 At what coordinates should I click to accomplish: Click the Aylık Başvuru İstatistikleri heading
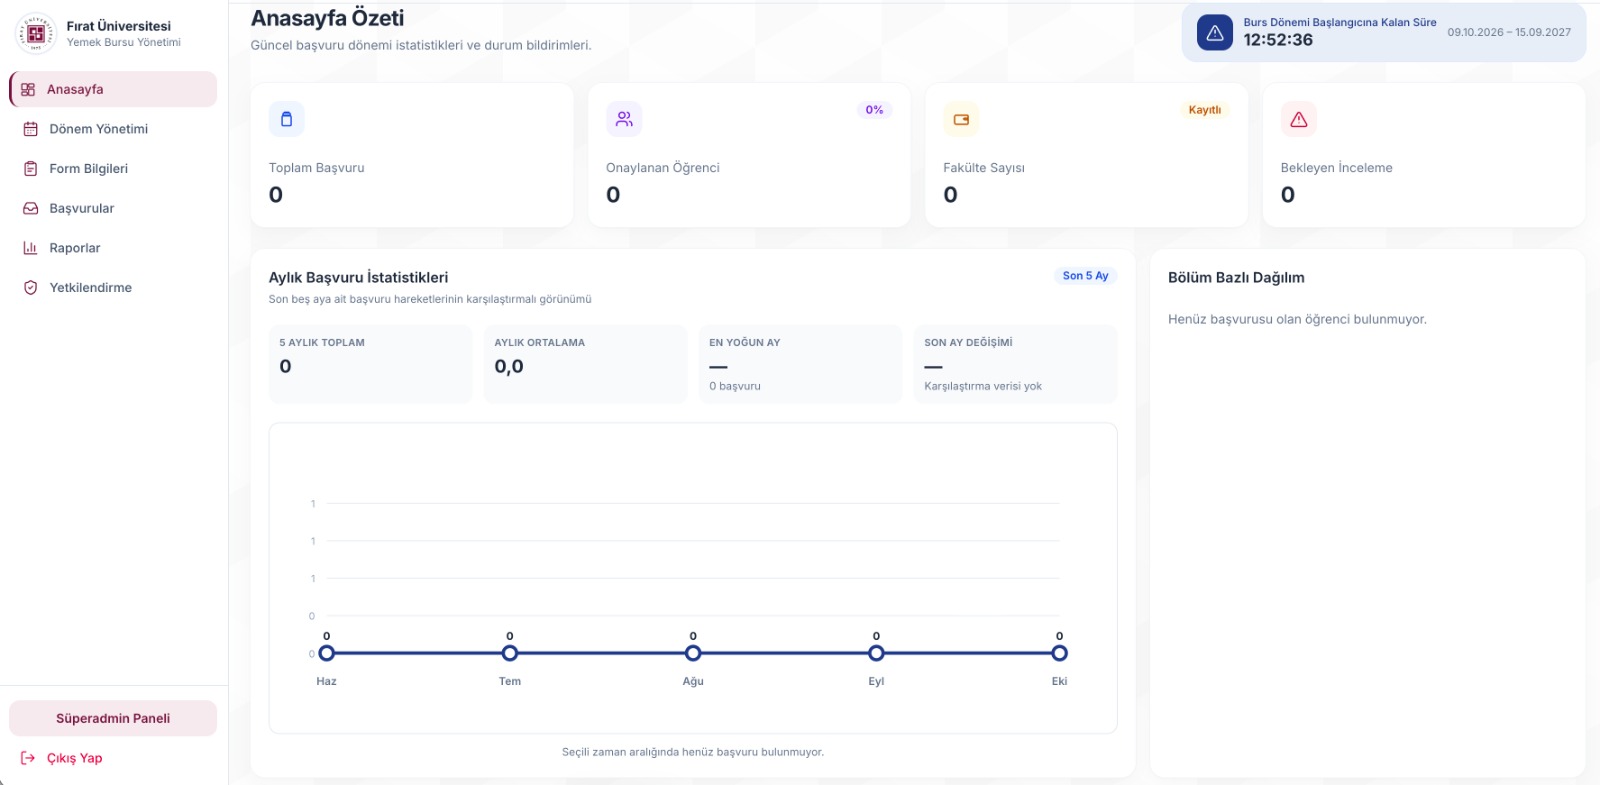(x=358, y=277)
